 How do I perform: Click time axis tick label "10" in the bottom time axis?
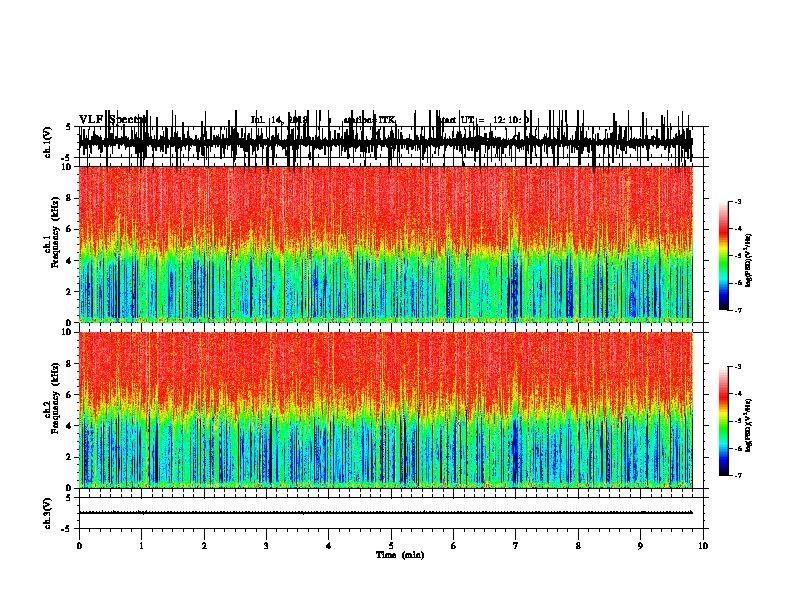(x=703, y=546)
